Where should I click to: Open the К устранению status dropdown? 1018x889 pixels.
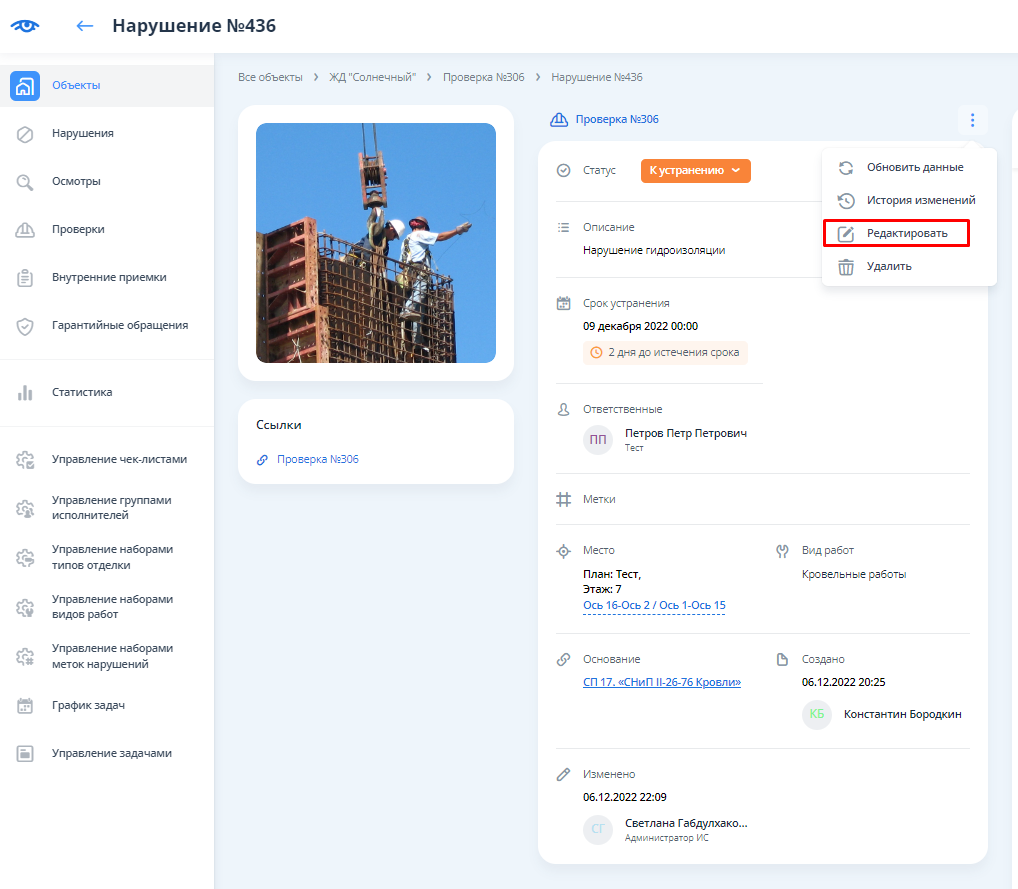(x=695, y=171)
